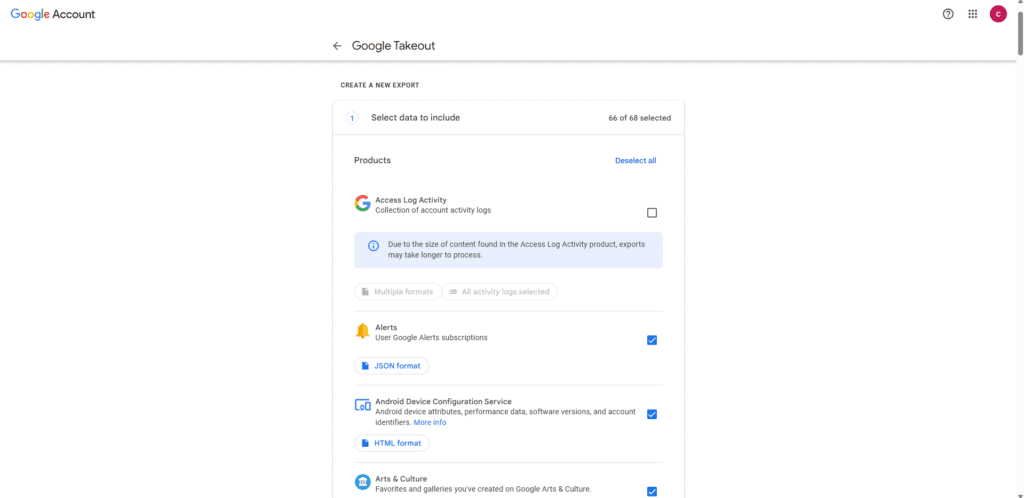The width and height of the screenshot is (1024, 498).
Task: Click the back arrow beside Google Takeout
Action: tap(337, 46)
